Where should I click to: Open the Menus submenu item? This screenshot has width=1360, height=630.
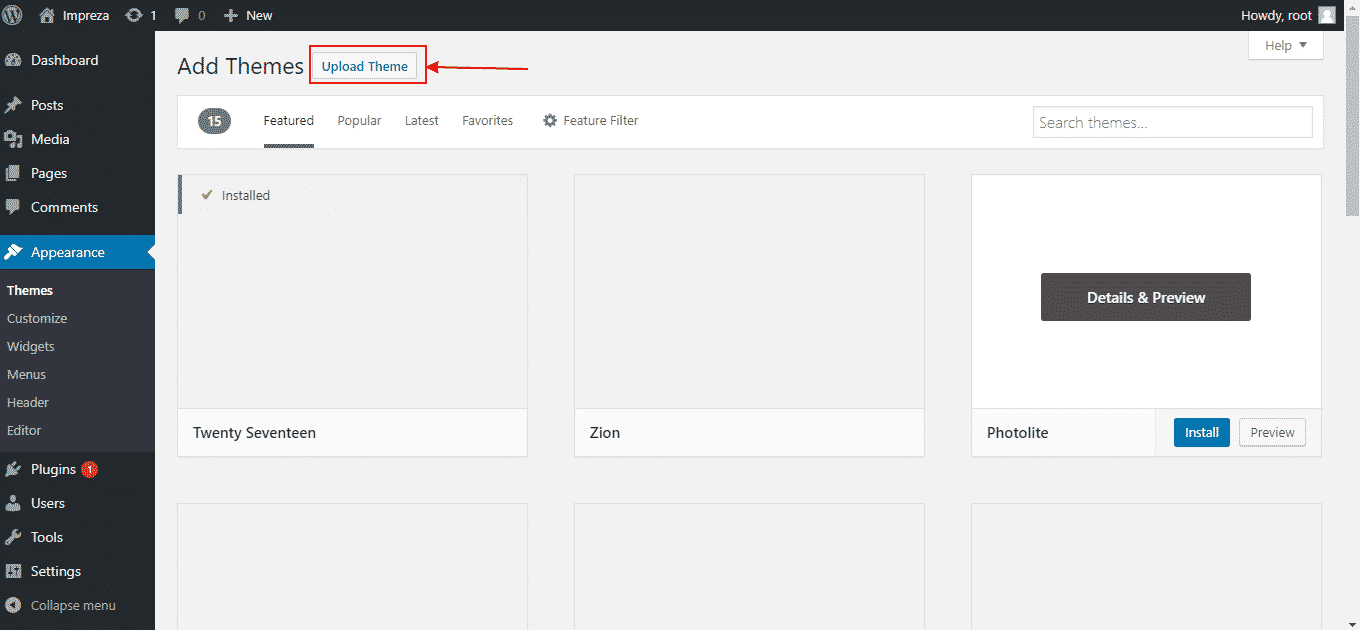[x=27, y=374]
